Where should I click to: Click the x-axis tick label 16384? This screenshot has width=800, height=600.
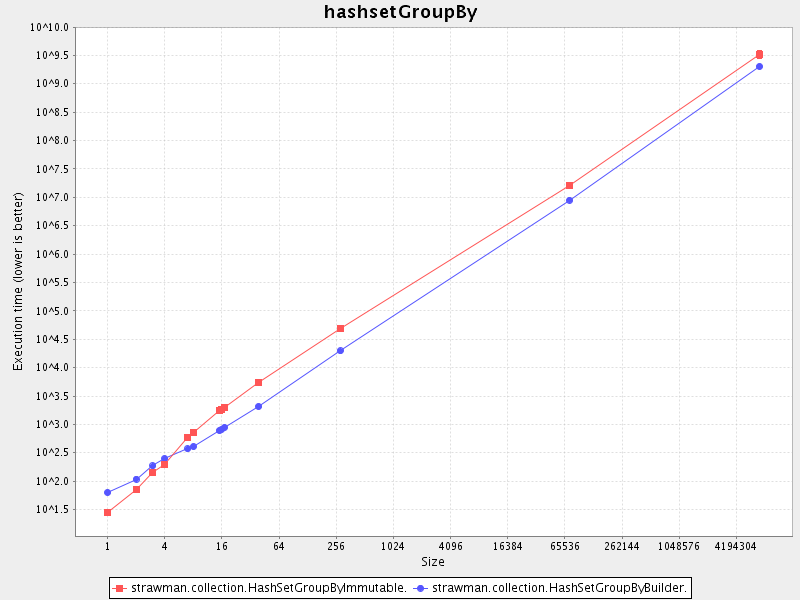508,546
